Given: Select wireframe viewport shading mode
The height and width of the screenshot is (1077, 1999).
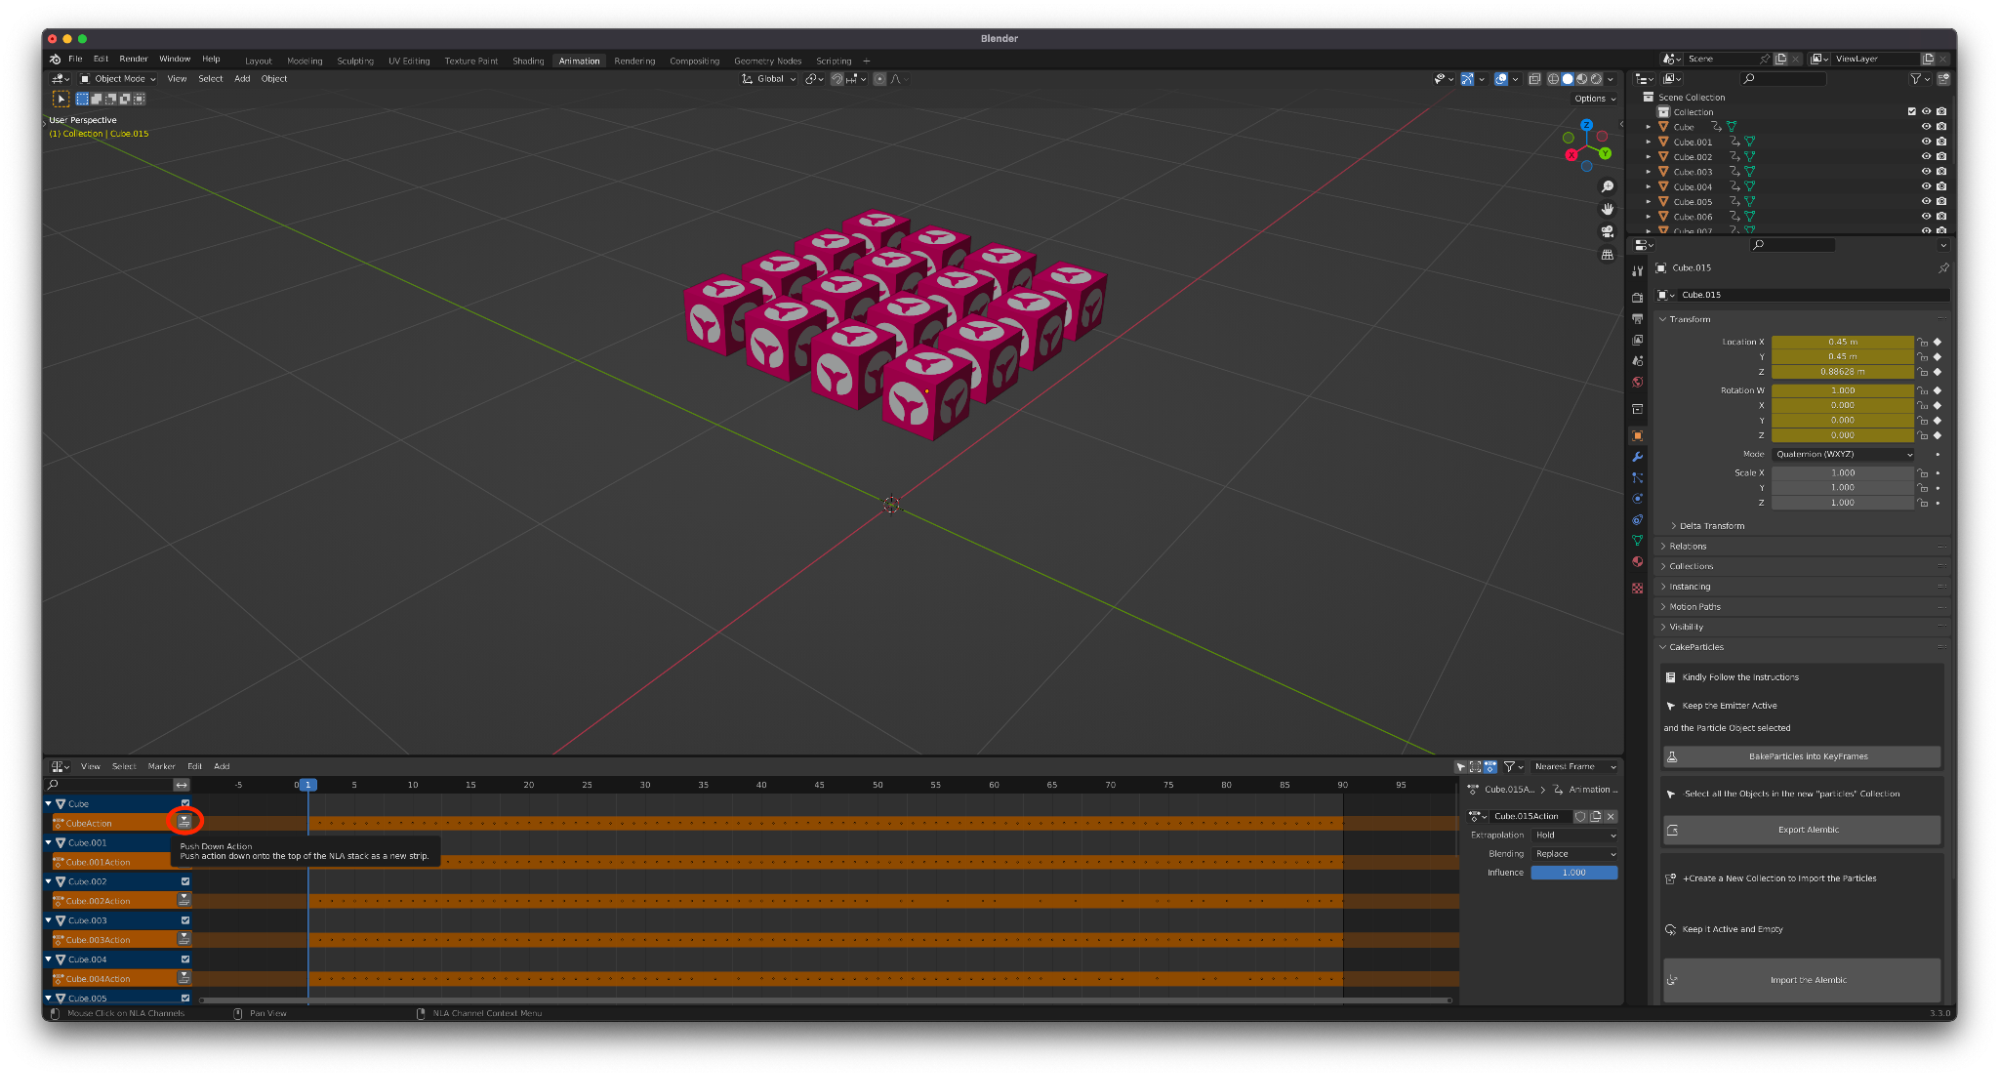Looking at the screenshot, I should [1553, 79].
